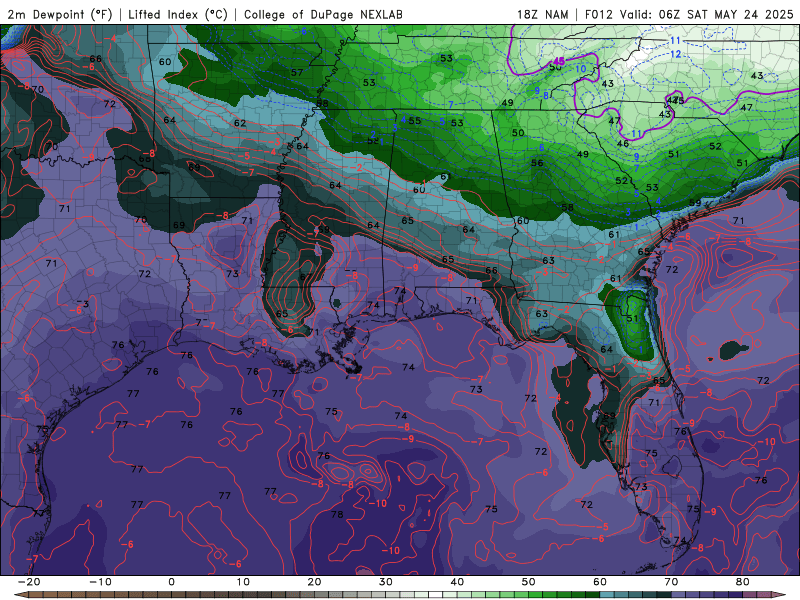Click the '67' dewpoint value on map
Viewport: 800px width, 600px height.
coord(306,277)
